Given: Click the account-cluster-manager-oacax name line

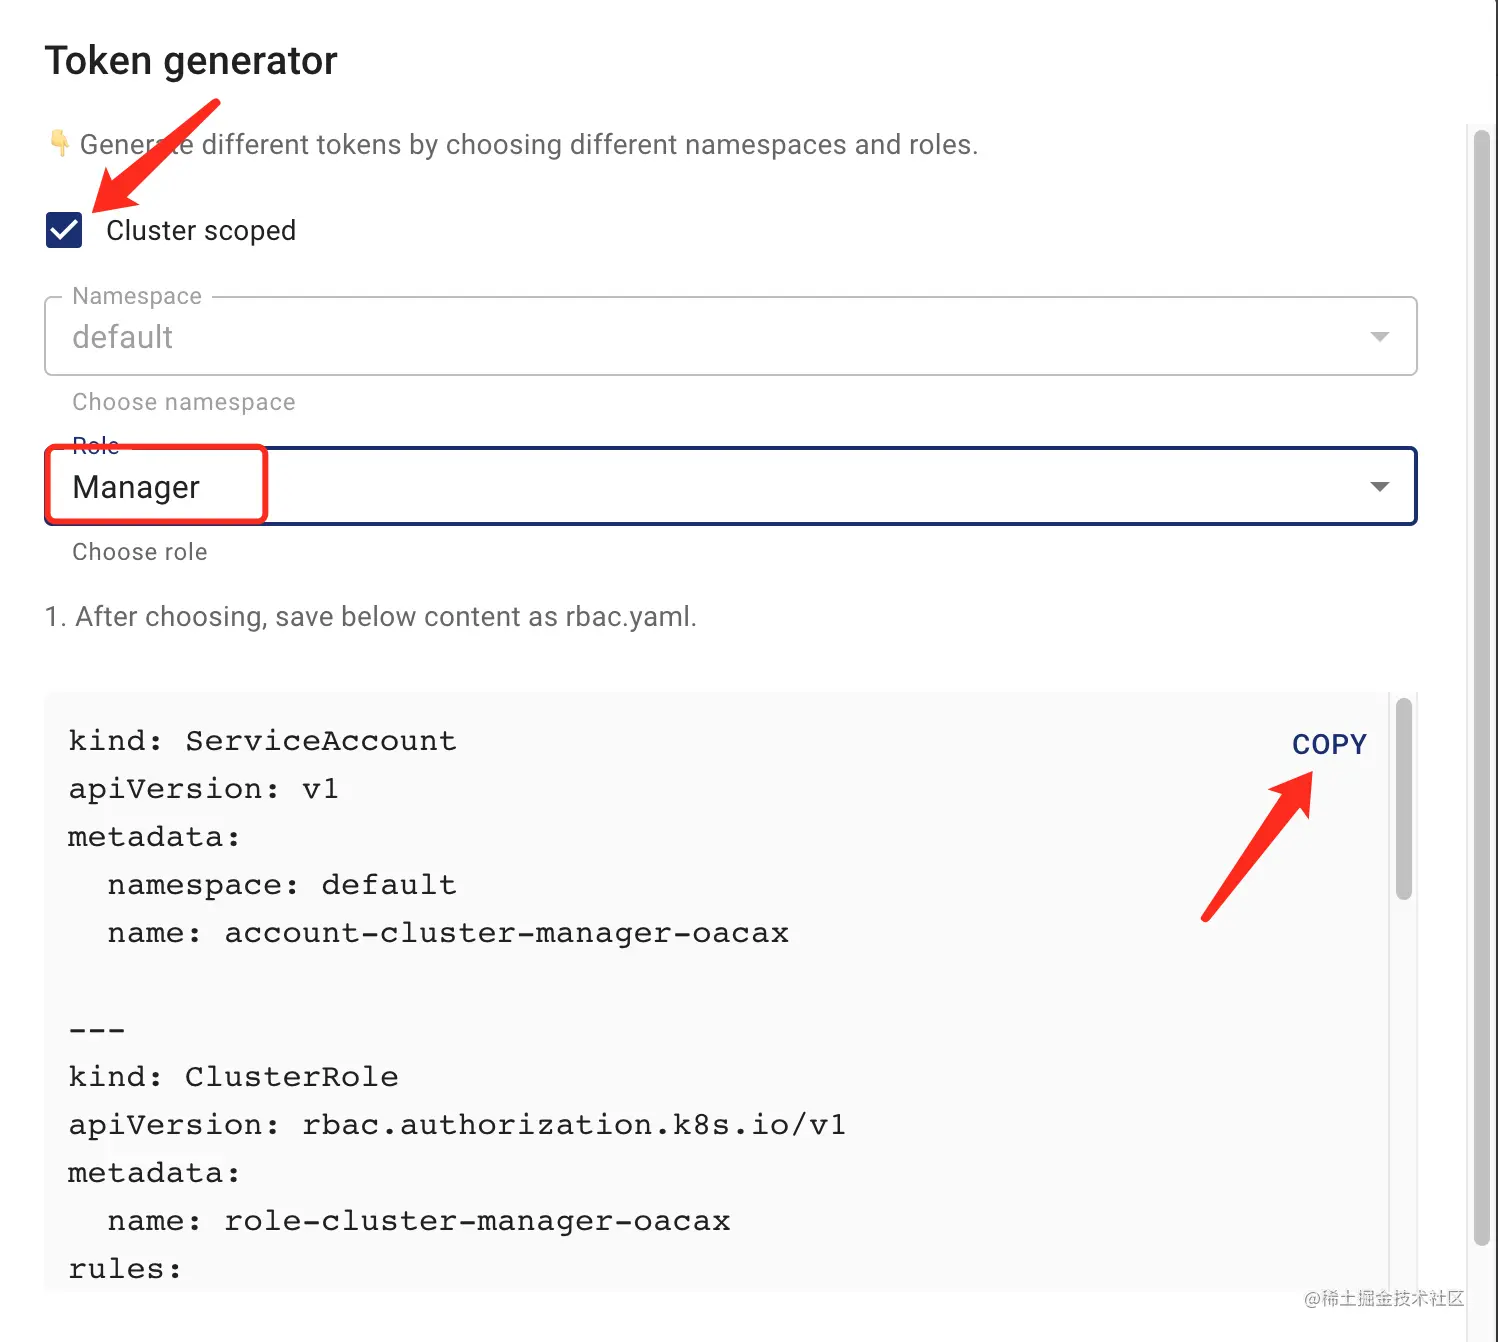Looking at the screenshot, I should pos(448,933).
